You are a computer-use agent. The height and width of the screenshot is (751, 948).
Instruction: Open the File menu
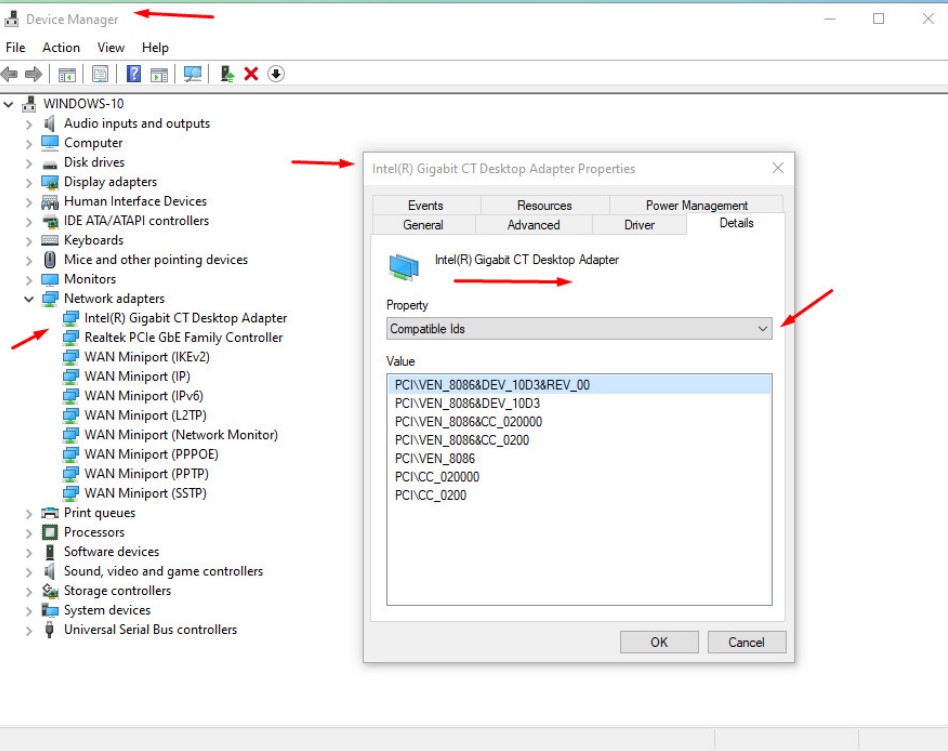point(15,48)
